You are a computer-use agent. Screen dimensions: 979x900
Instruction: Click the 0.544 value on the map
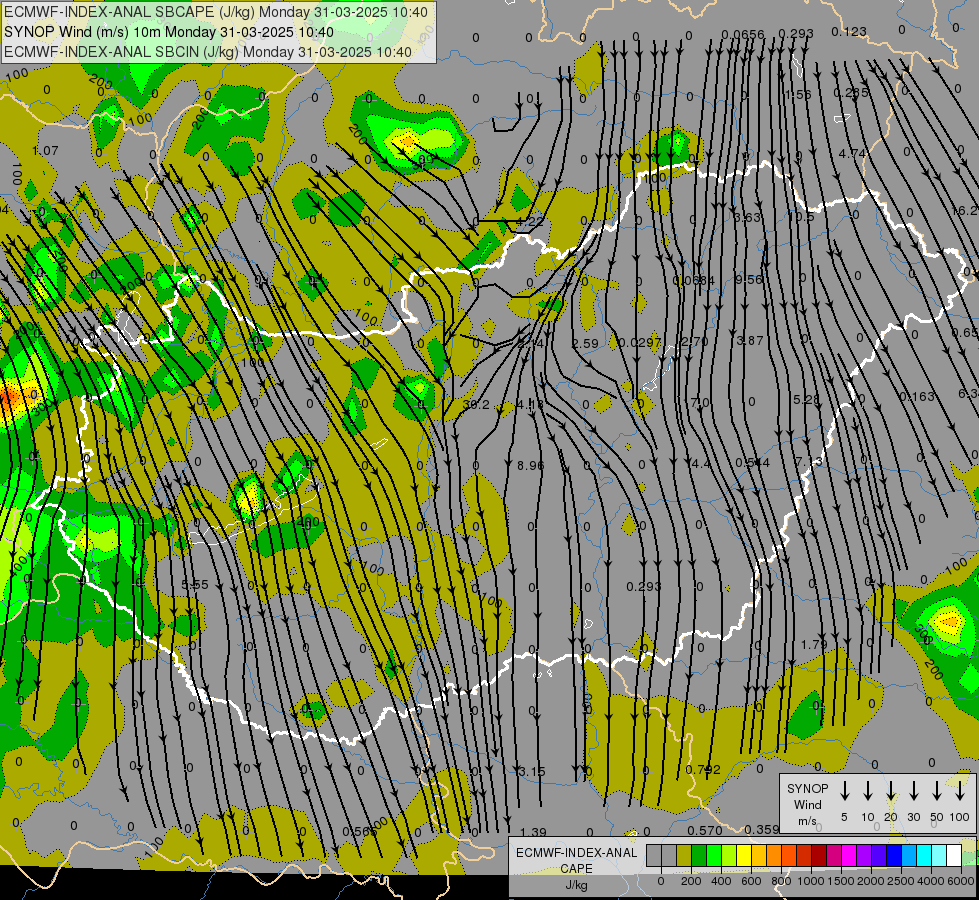[x=752, y=463]
